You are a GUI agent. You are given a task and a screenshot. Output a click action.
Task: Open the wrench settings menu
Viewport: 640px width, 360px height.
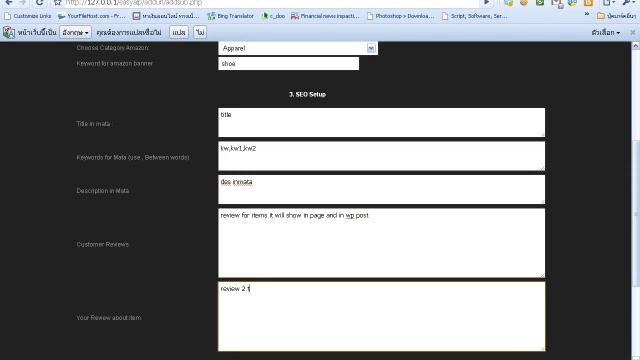pyautogui.click(x=628, y=2)
